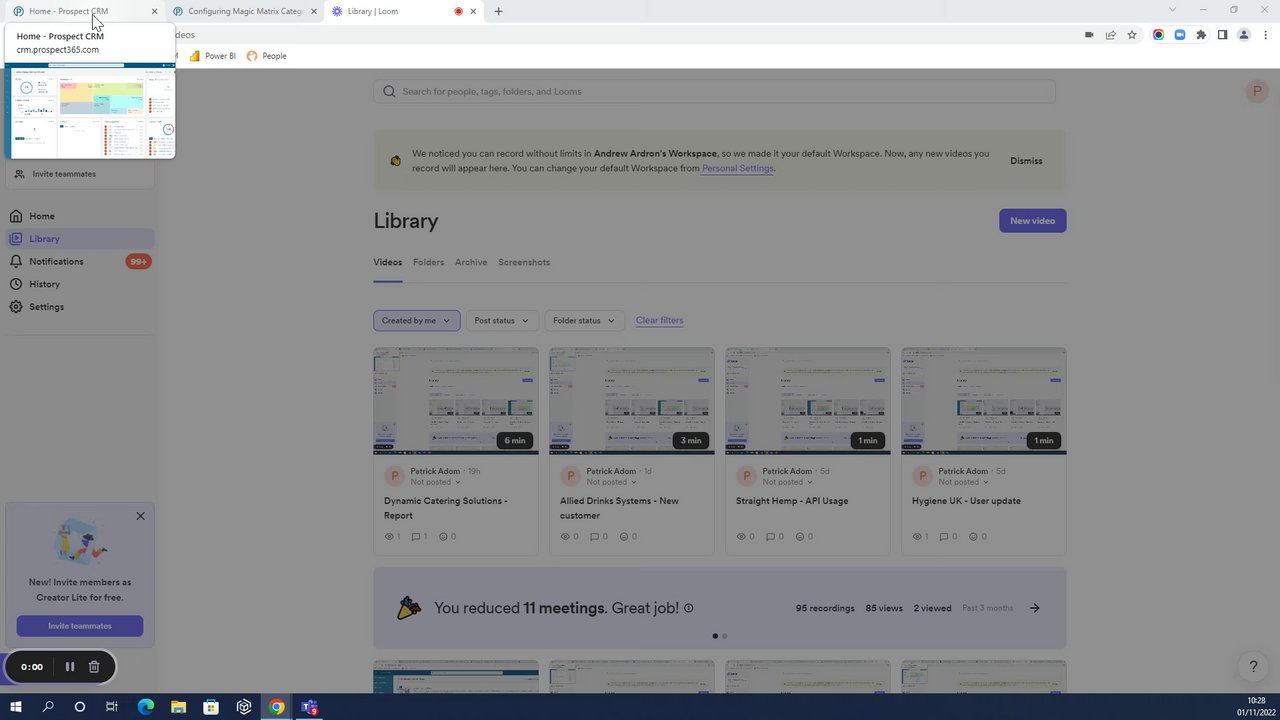The width and height of the screenshot is (1280, 720).
Task: Click the info icon beside Great job
Action: (x=688, y=608)
